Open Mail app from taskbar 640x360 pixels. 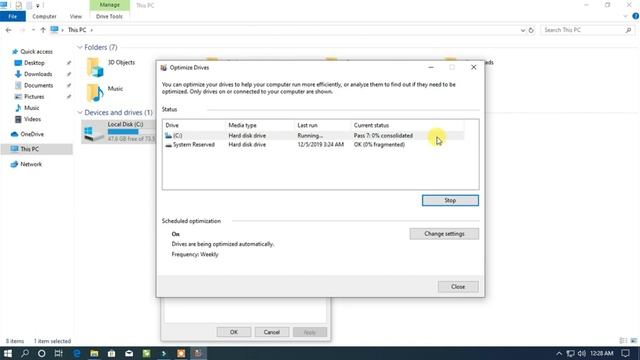[129, 353]
